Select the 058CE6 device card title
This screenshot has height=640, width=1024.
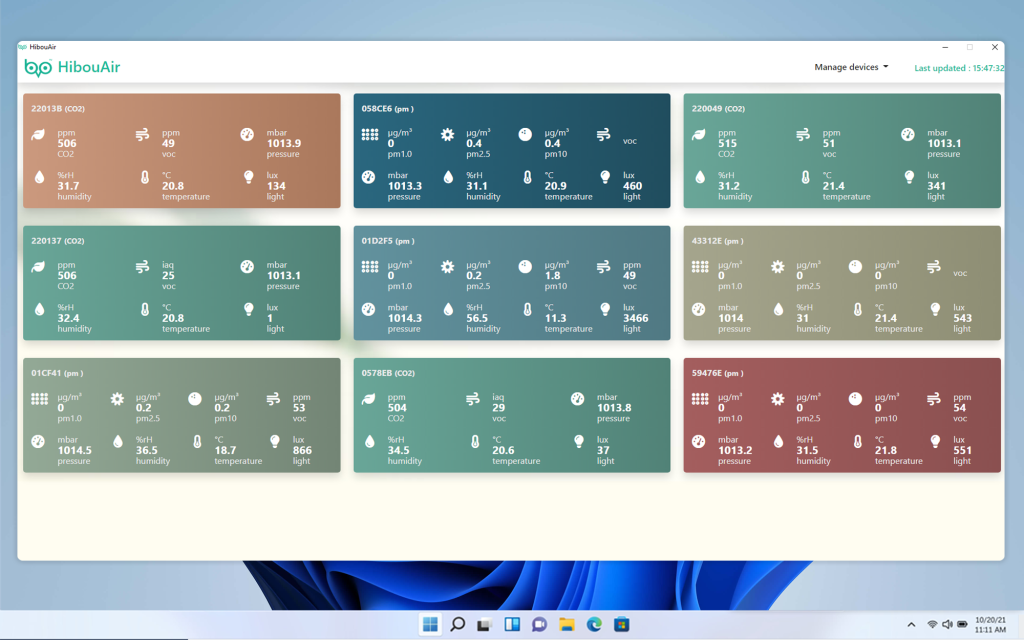pos(387,108)
